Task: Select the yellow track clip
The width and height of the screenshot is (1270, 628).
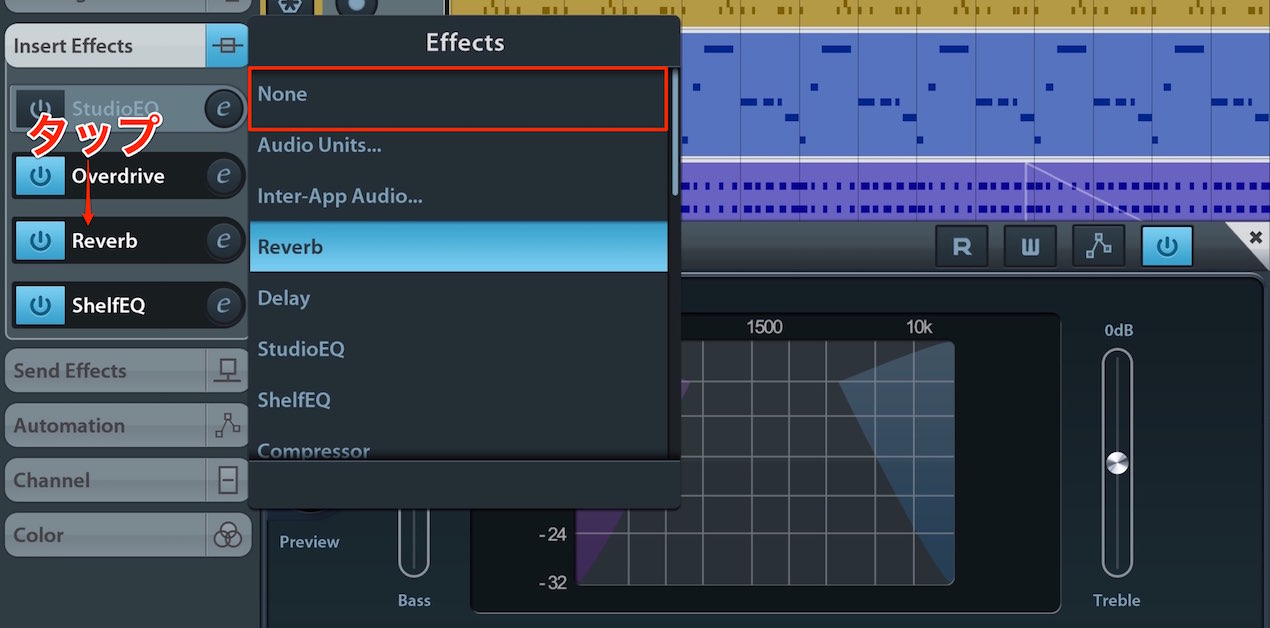Action: [860, 12]
